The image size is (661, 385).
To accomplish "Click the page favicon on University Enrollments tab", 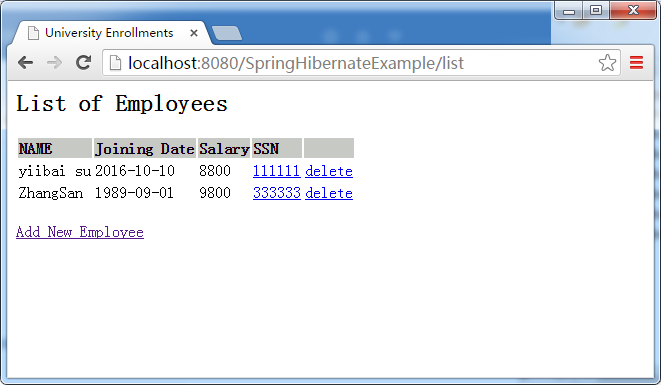I will point(33,33).
